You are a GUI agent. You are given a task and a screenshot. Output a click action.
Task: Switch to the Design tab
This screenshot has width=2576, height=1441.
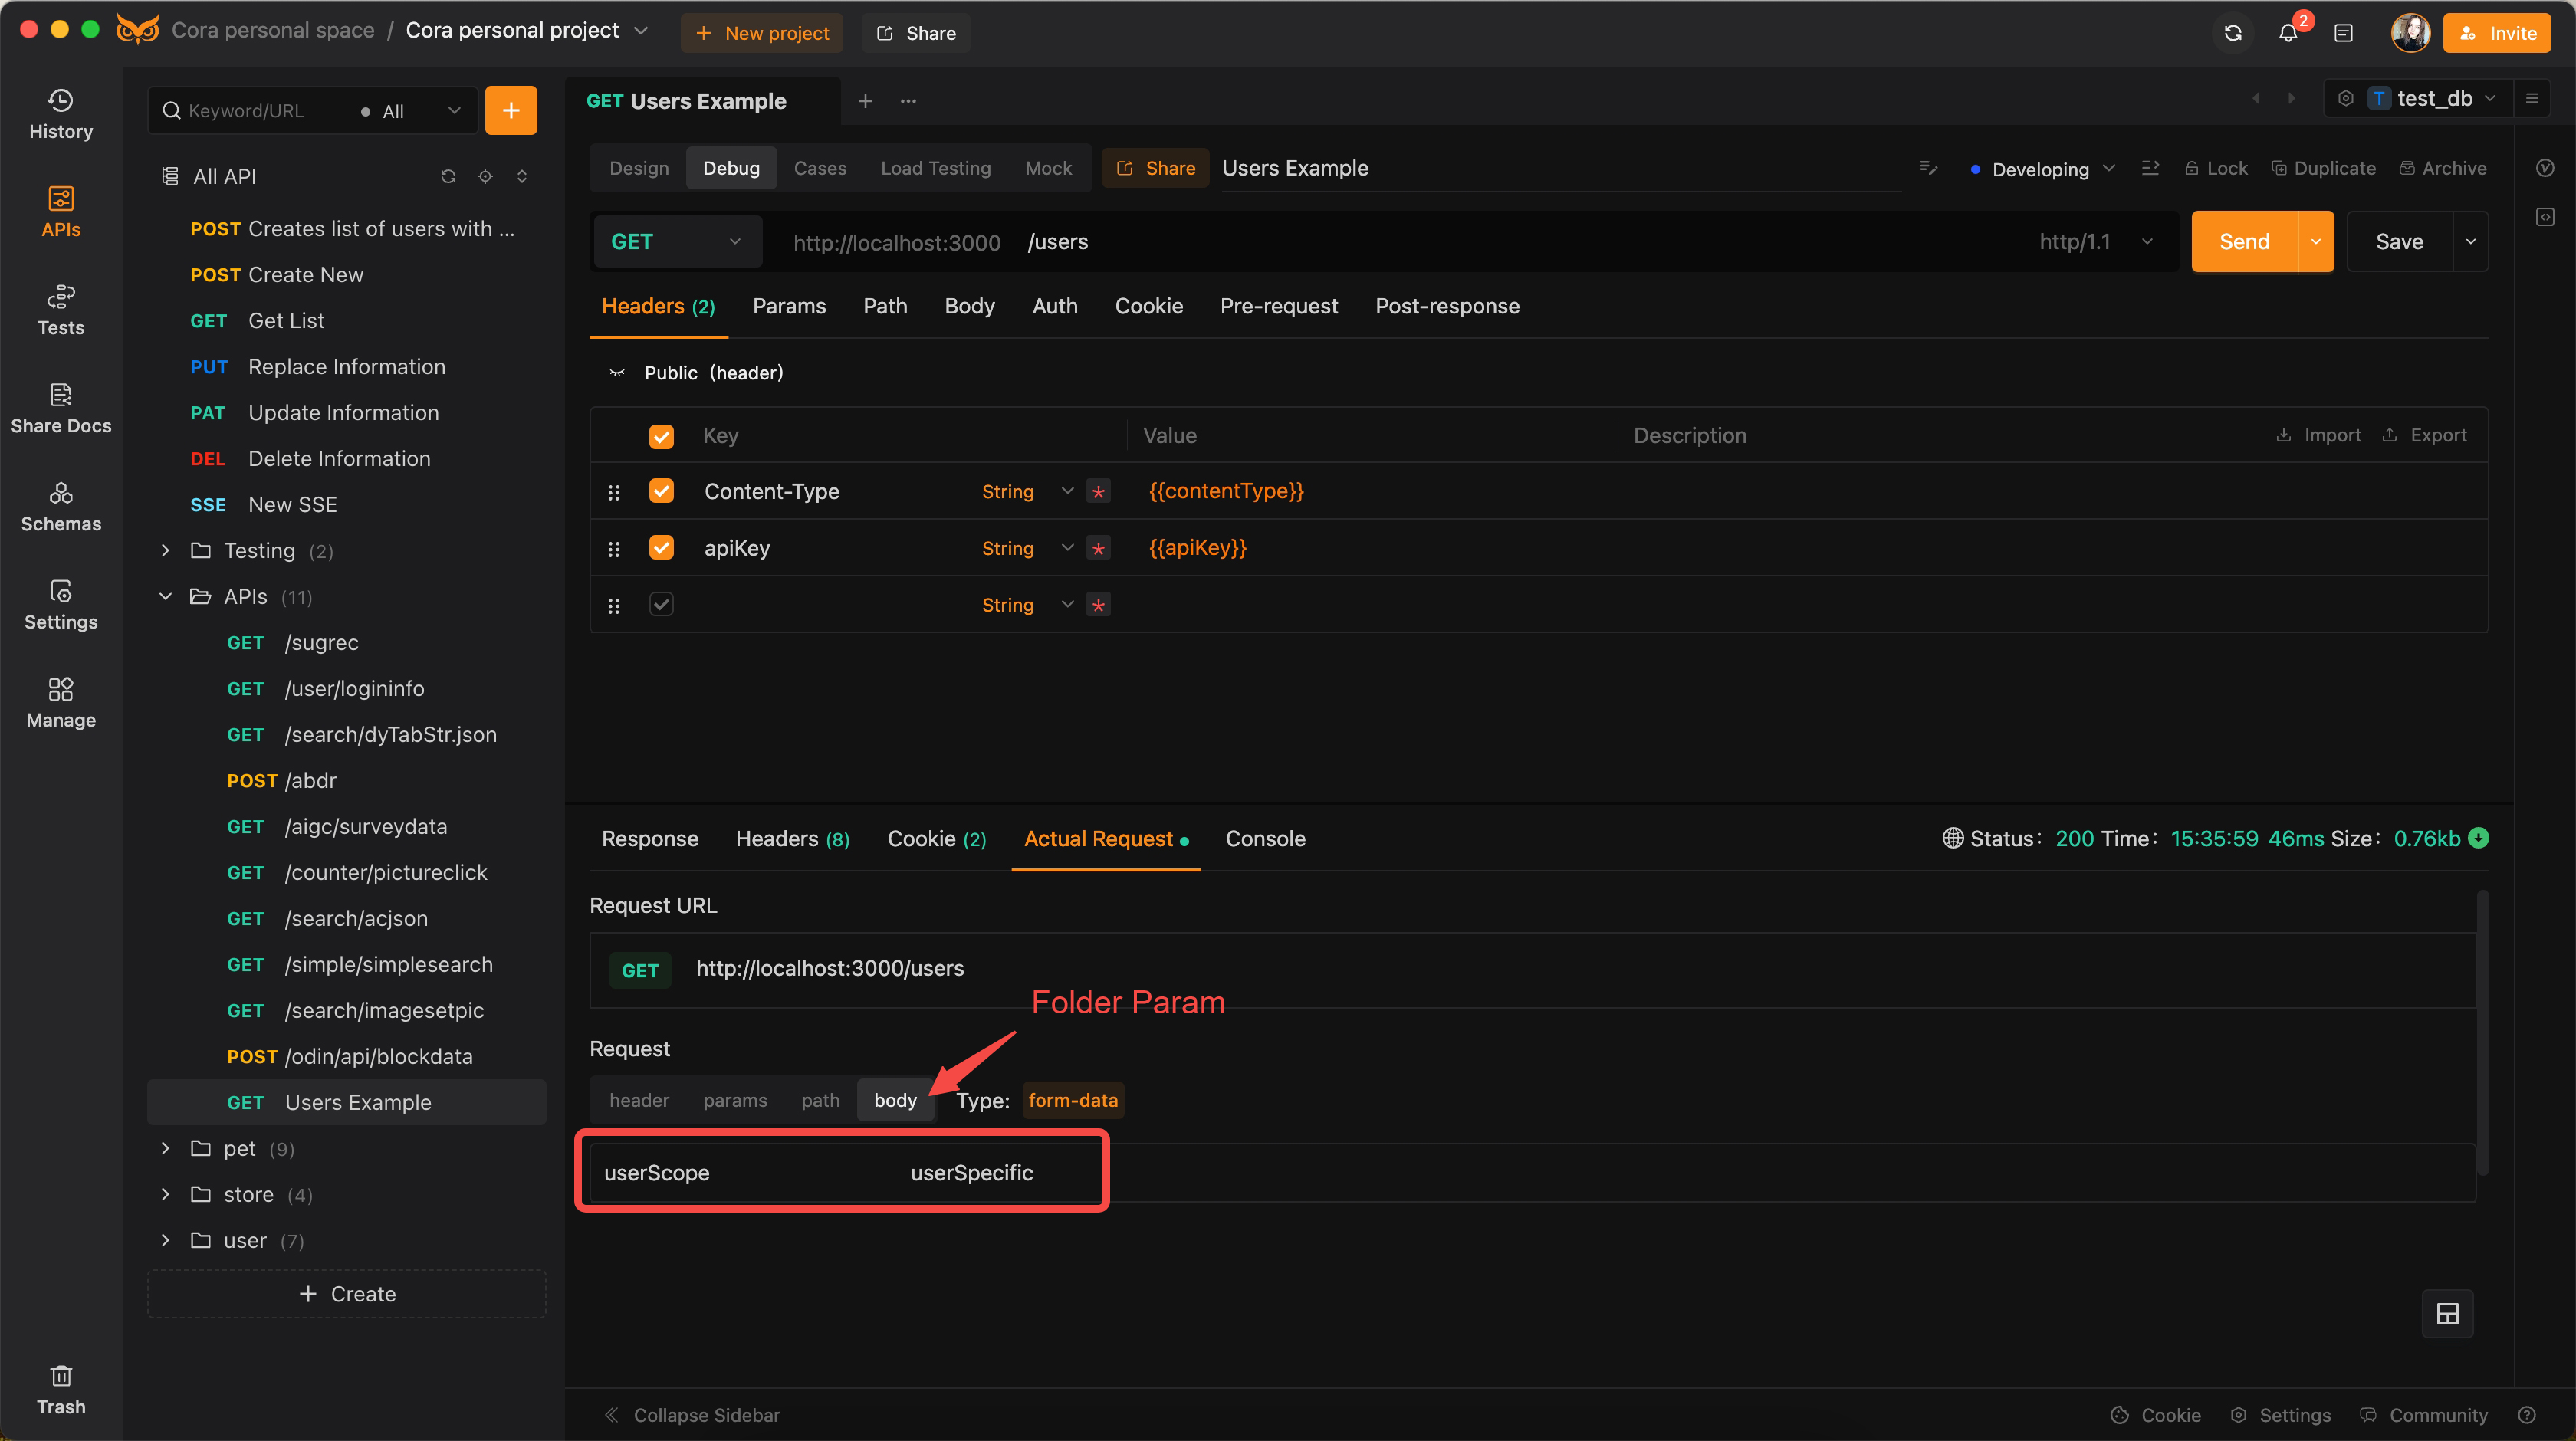point(639,168)
